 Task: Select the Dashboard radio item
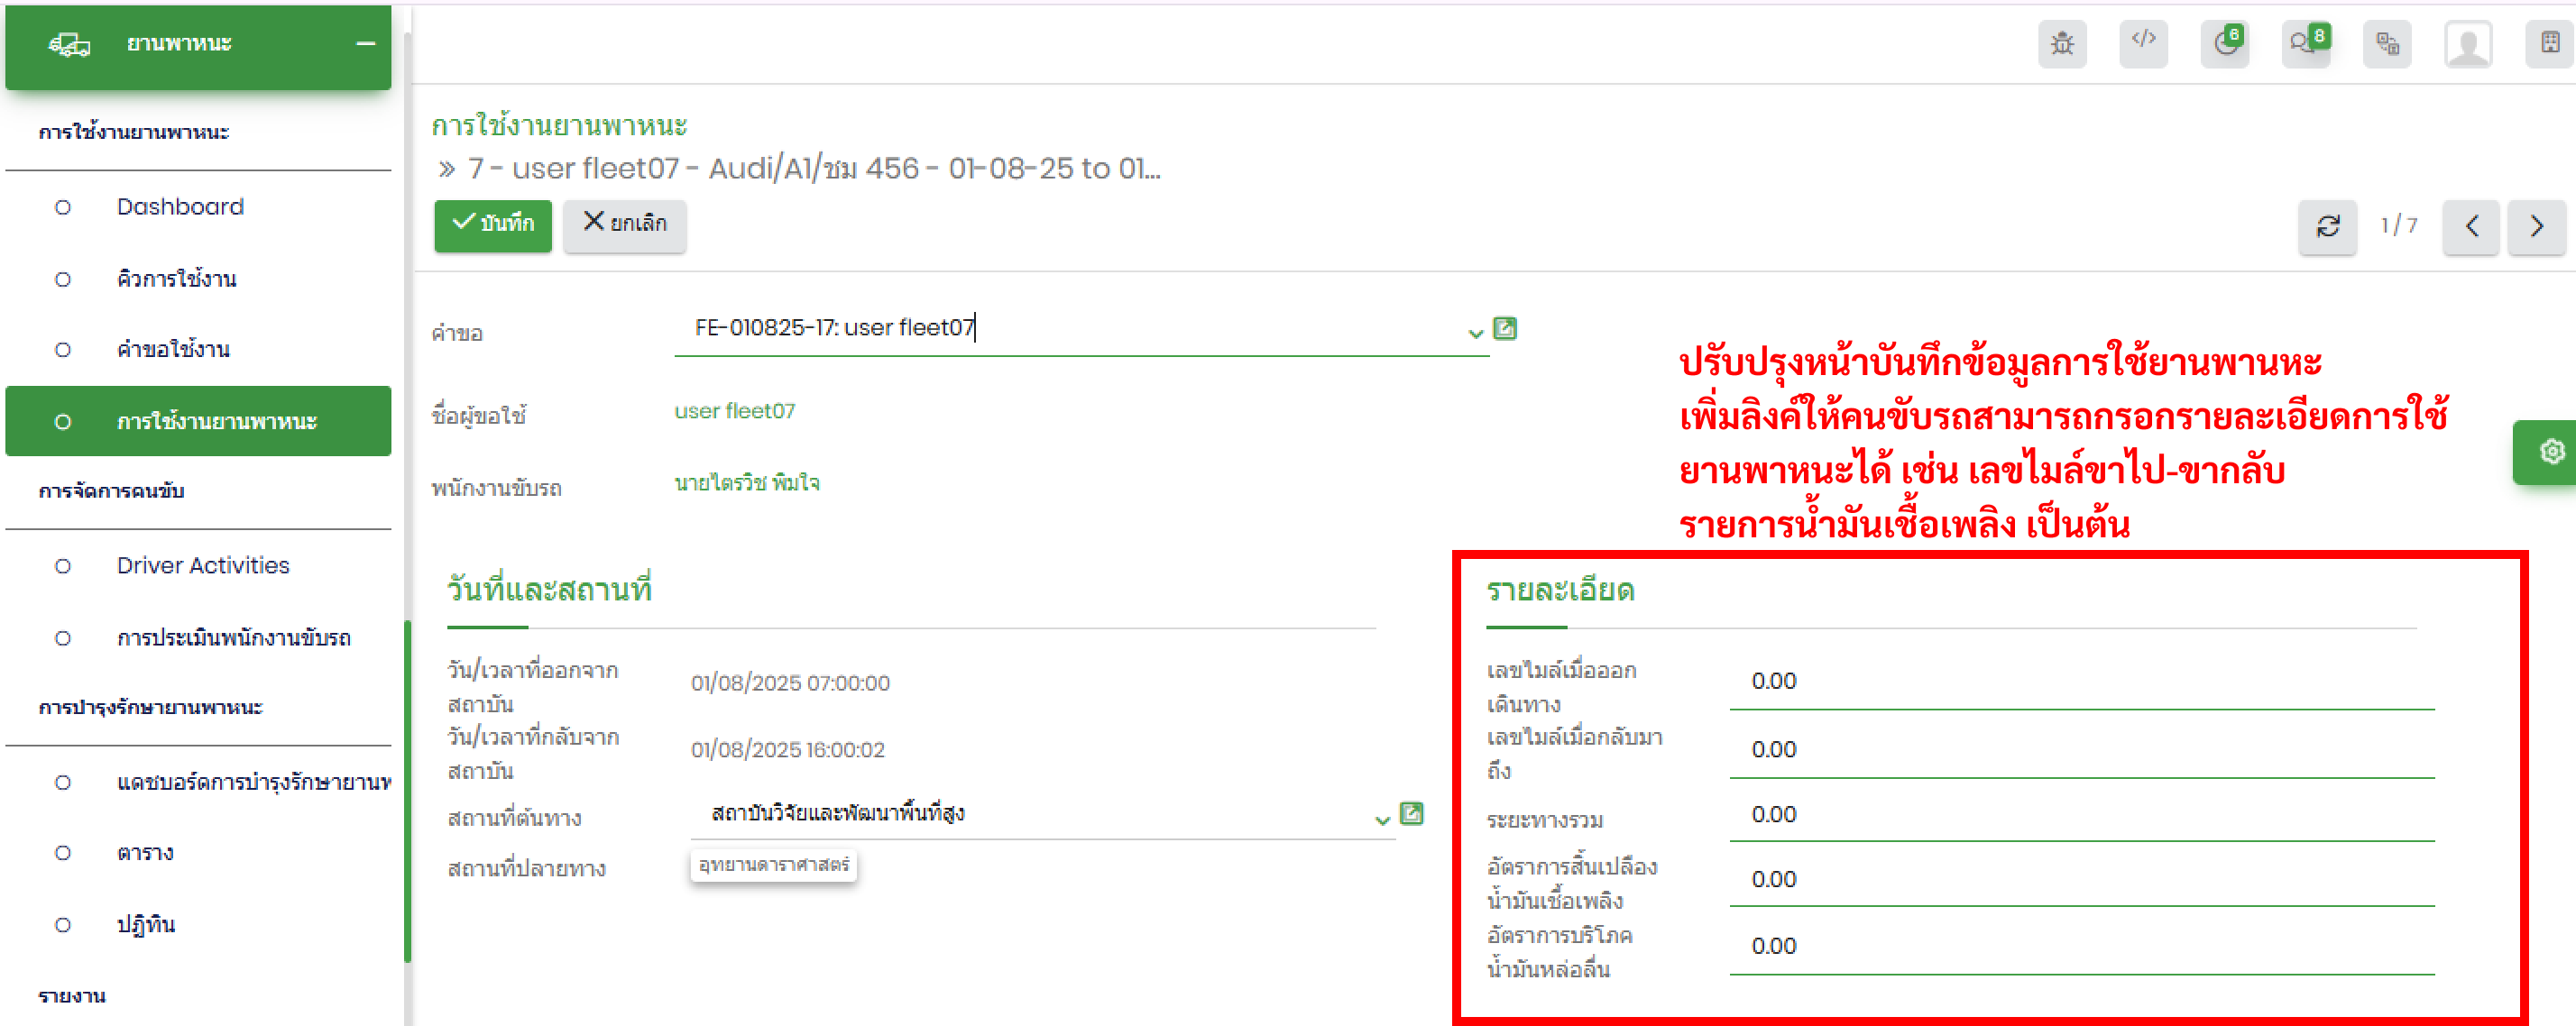pyautogui.click(x=180, y=207)
